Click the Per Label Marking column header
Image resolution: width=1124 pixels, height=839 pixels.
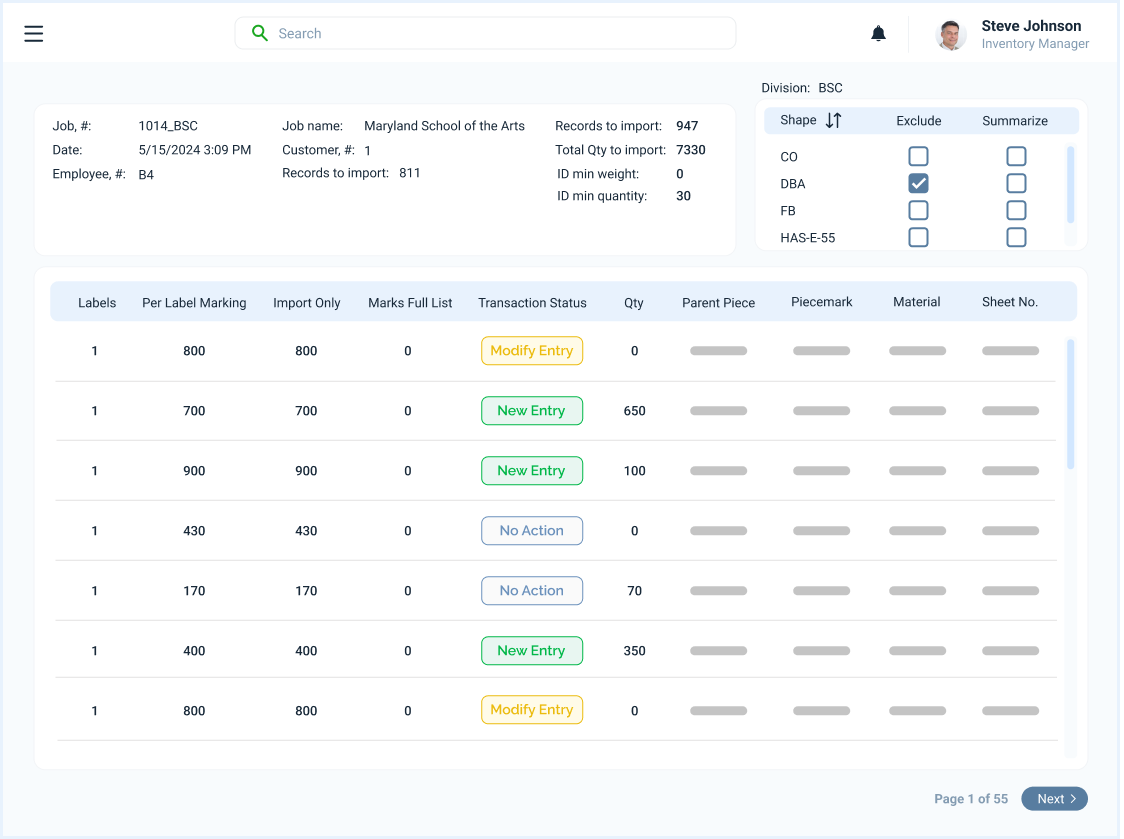[x=194, y=303]
